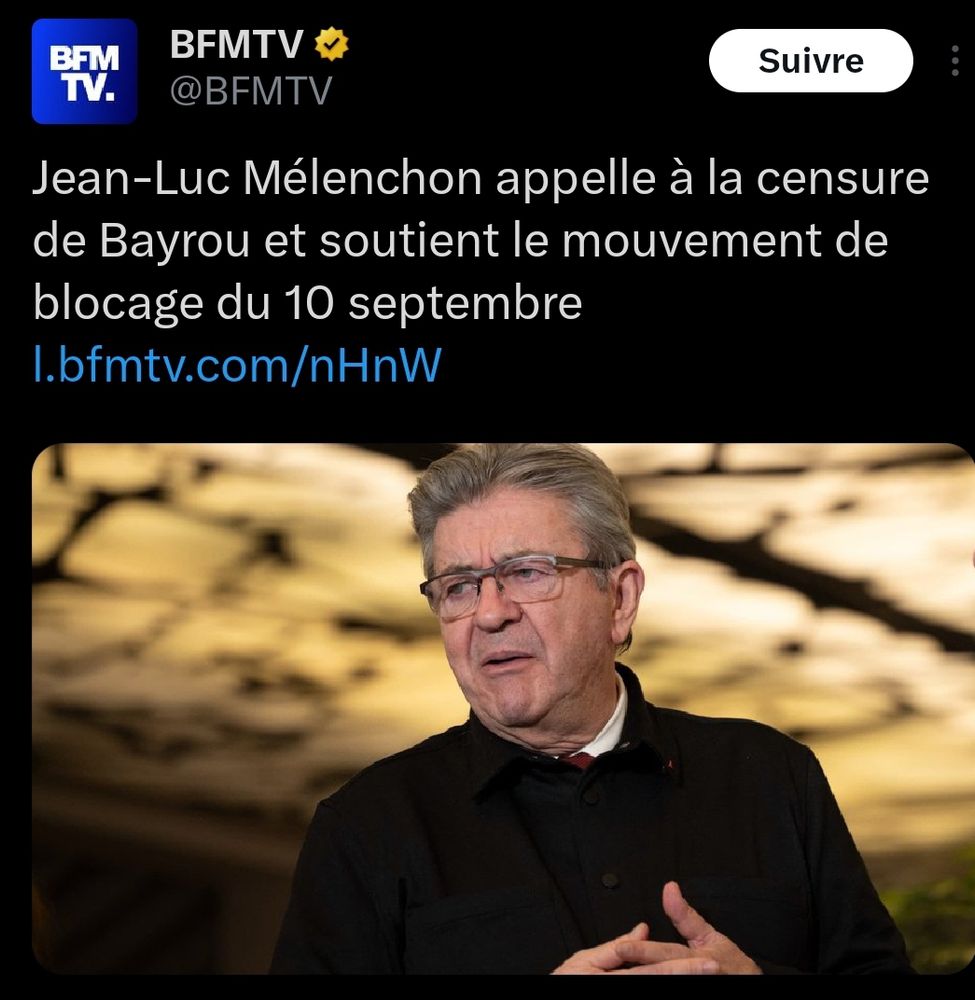The height and width of the screenshot is (1000, 975).
Task: Open the three-dot more options menu
Action: 955,61
